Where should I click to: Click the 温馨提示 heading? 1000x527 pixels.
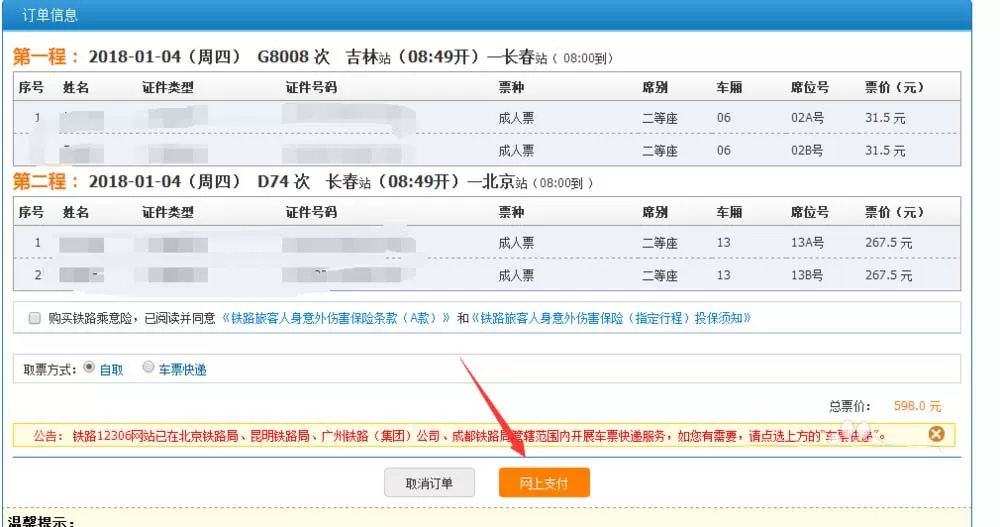pos(41,521)
